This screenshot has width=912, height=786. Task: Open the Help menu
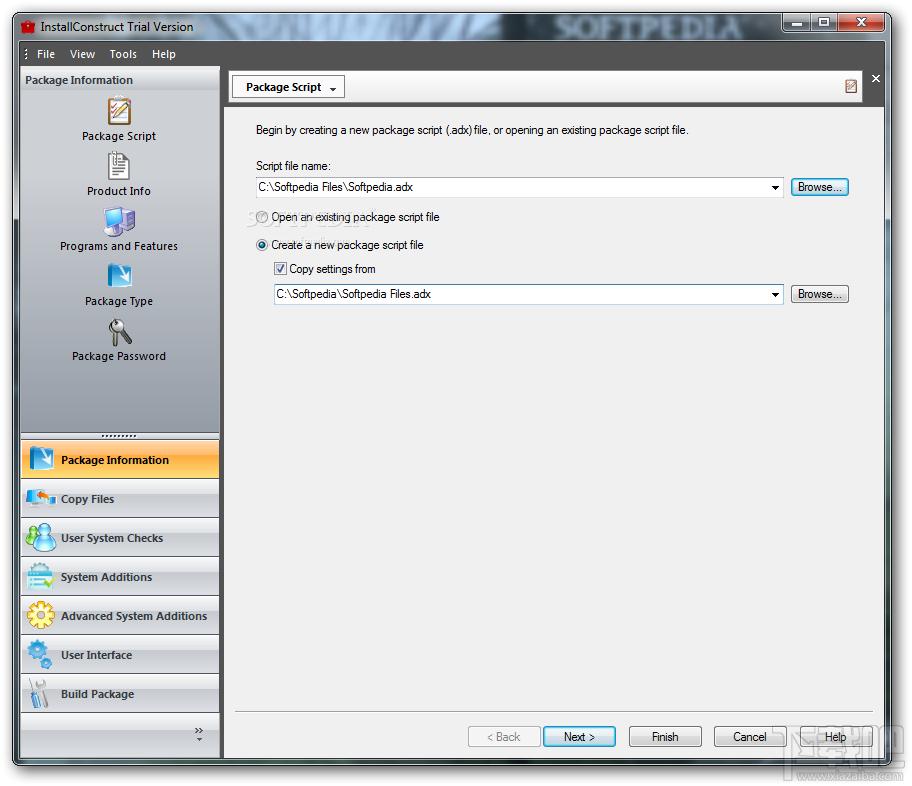click(x=163, y=54)
